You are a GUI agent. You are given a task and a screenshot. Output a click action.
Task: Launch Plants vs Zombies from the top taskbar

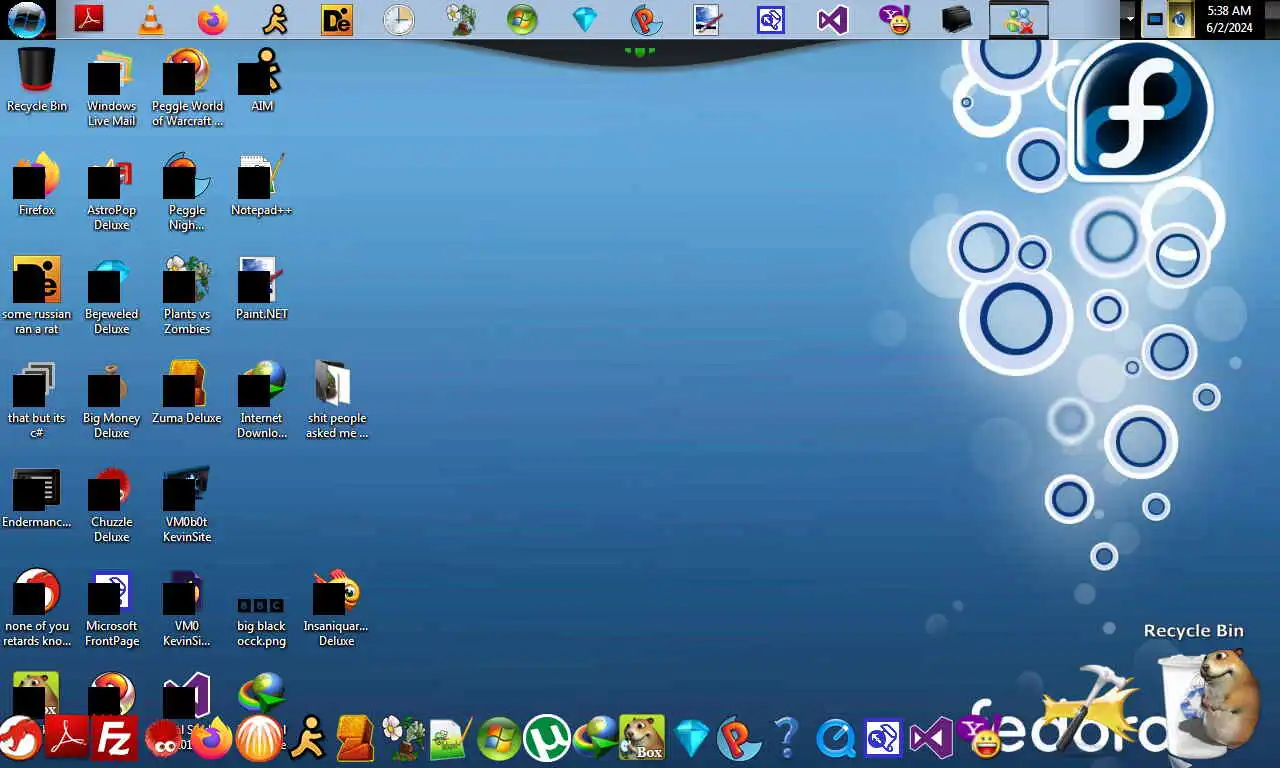461,19
